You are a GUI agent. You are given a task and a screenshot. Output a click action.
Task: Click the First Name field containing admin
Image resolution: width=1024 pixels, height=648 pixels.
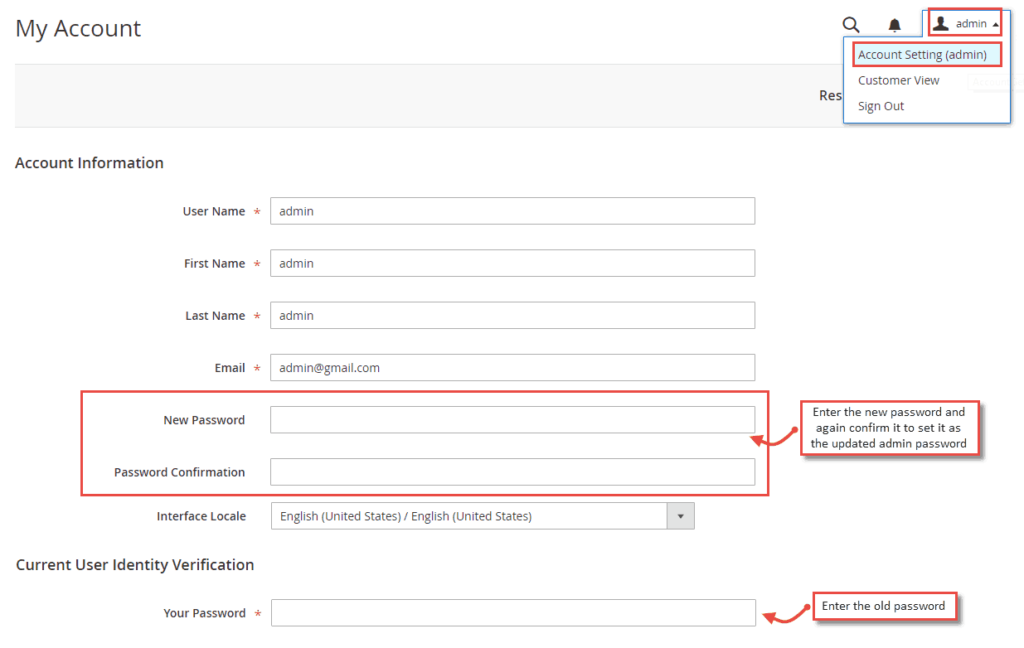(512, 263)
